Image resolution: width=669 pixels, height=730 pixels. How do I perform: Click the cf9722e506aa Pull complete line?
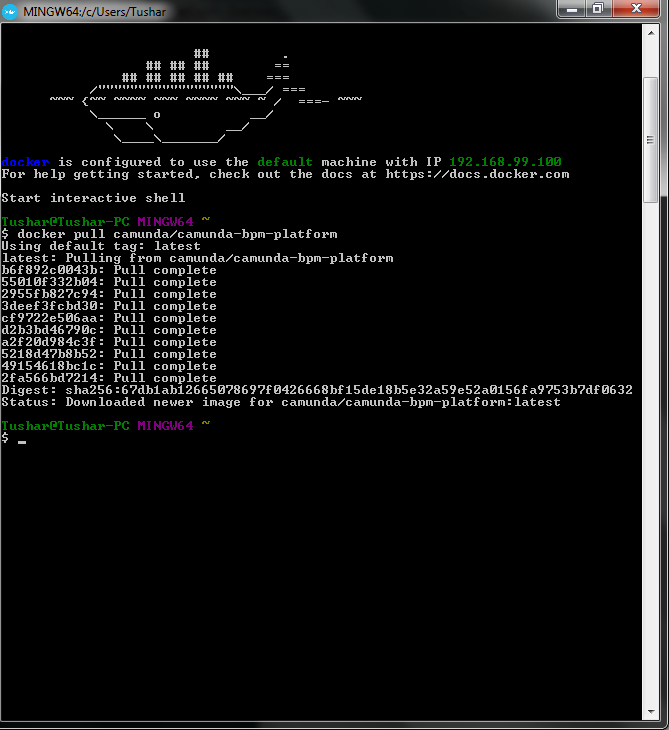tap(109, 318)
